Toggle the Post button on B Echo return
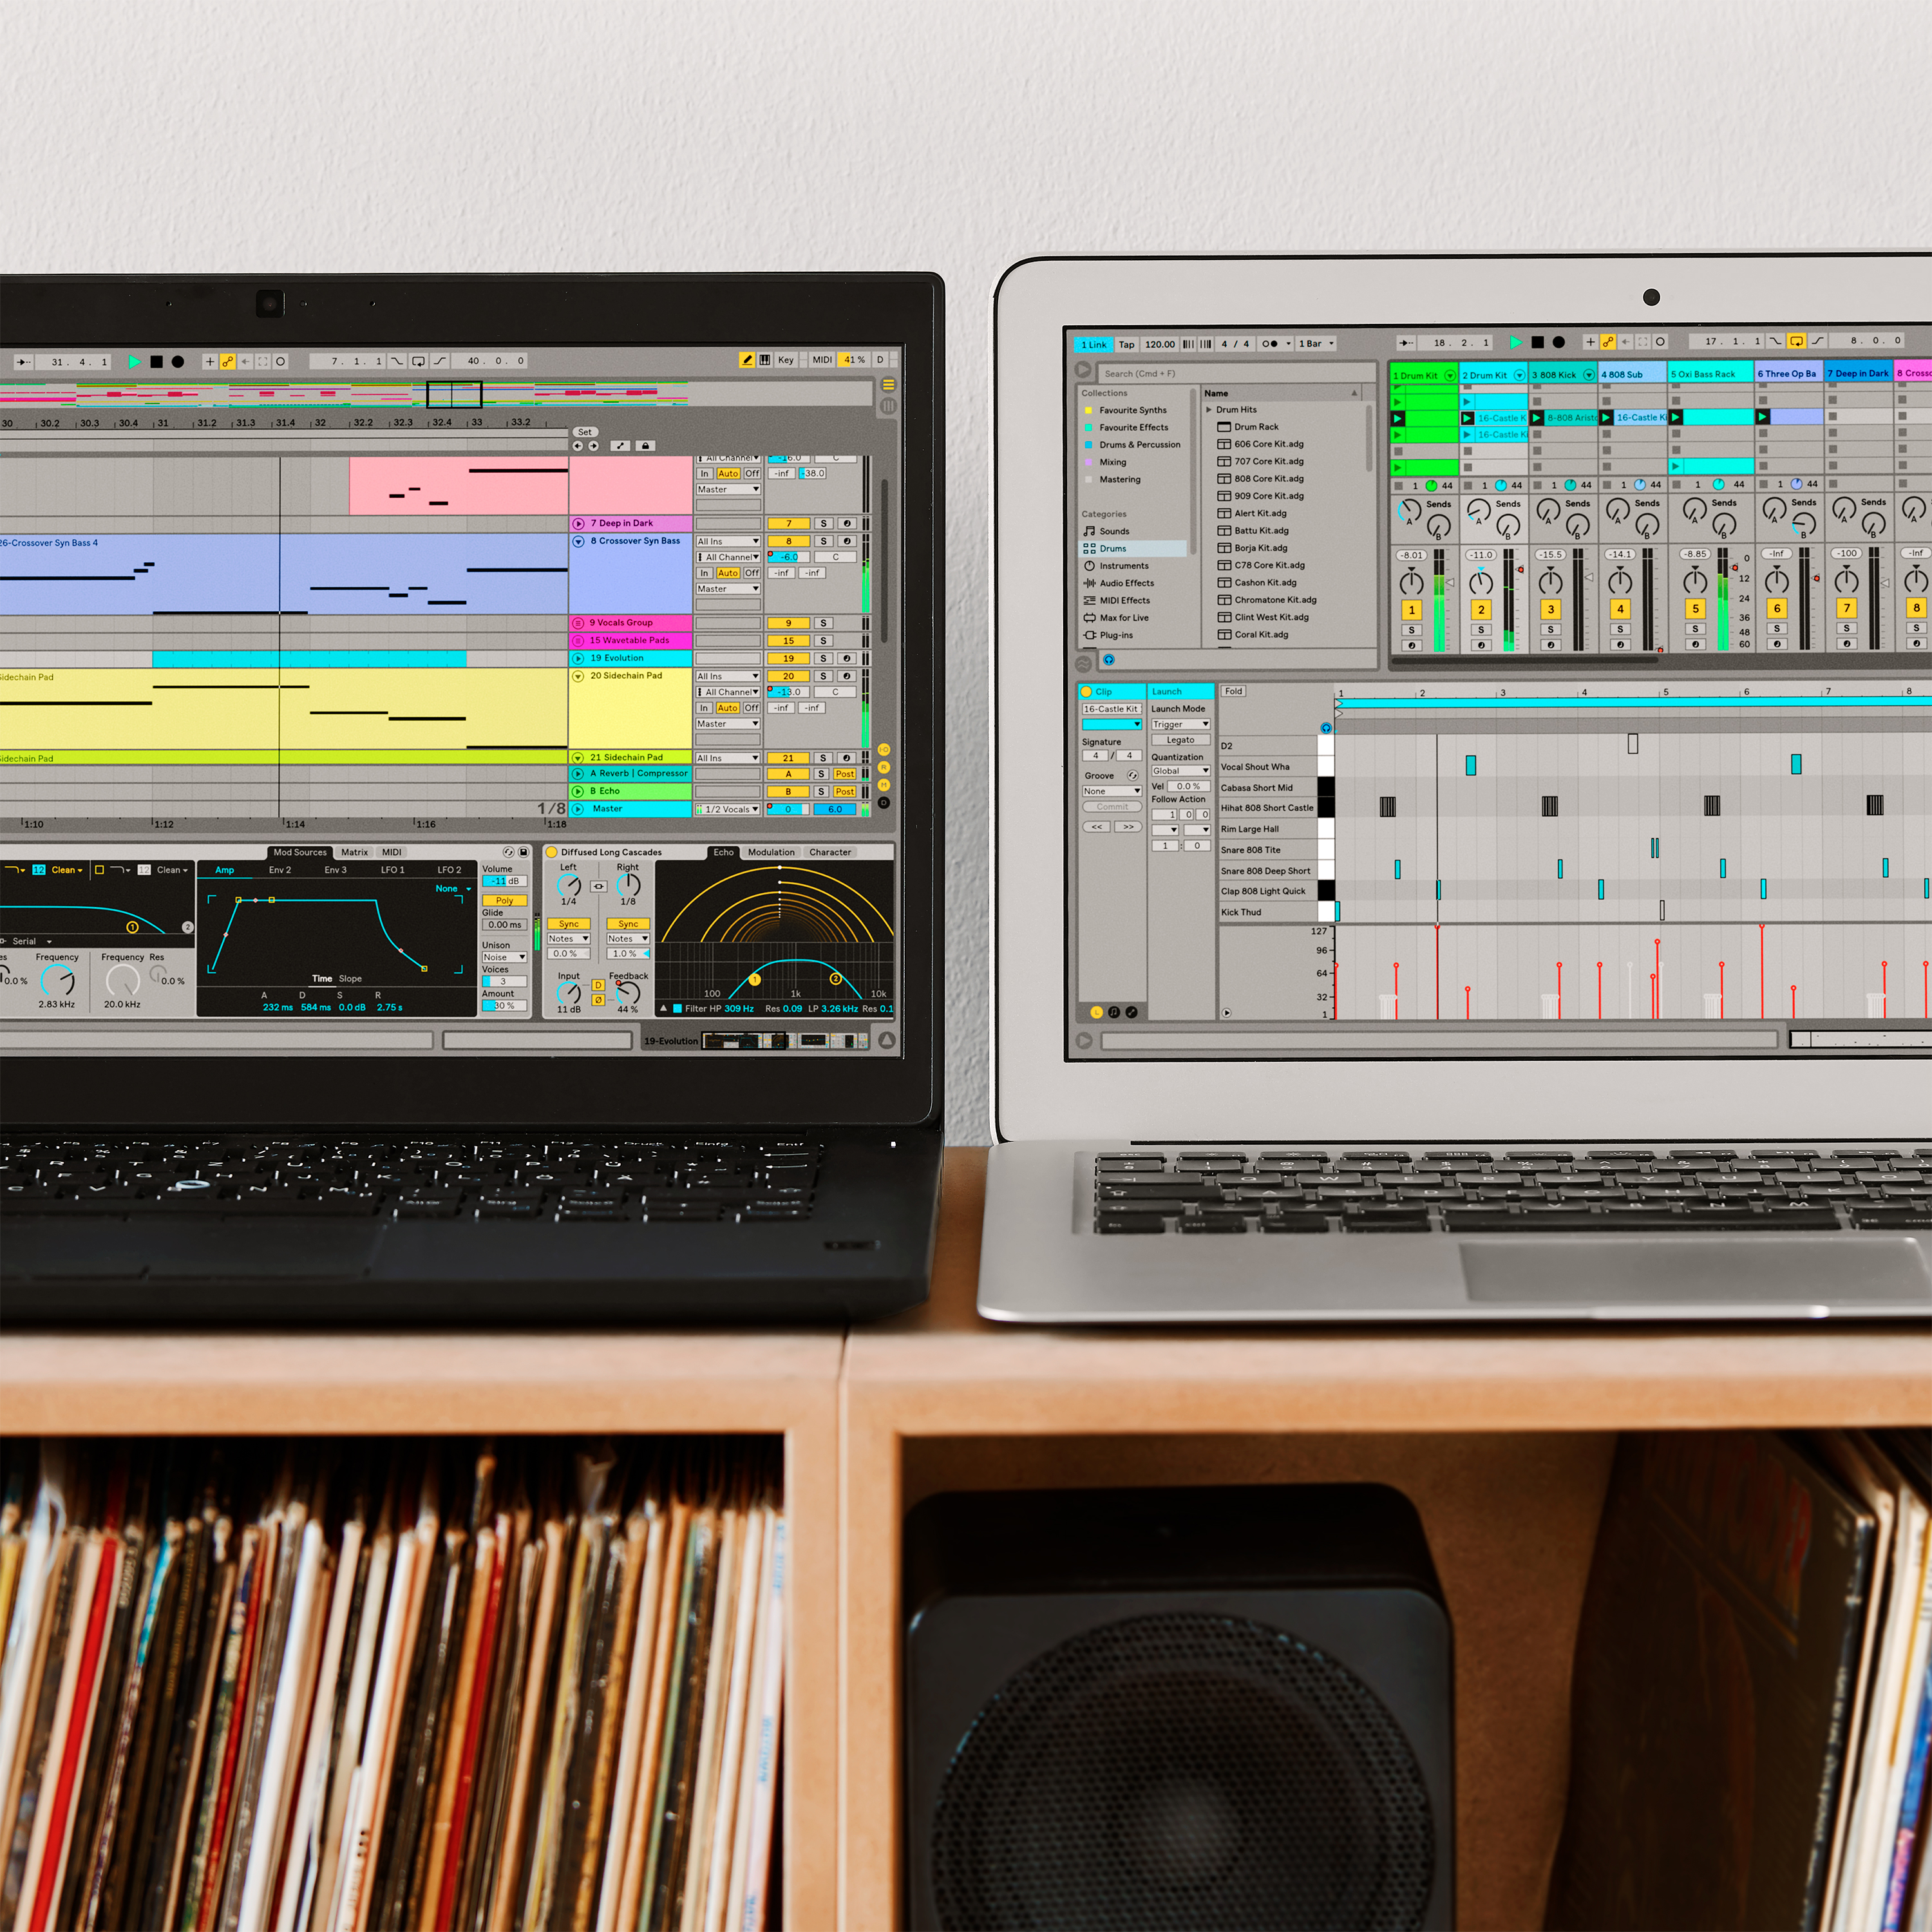The height and width of the screenshot is (1932, 1932). pos(844,791)
